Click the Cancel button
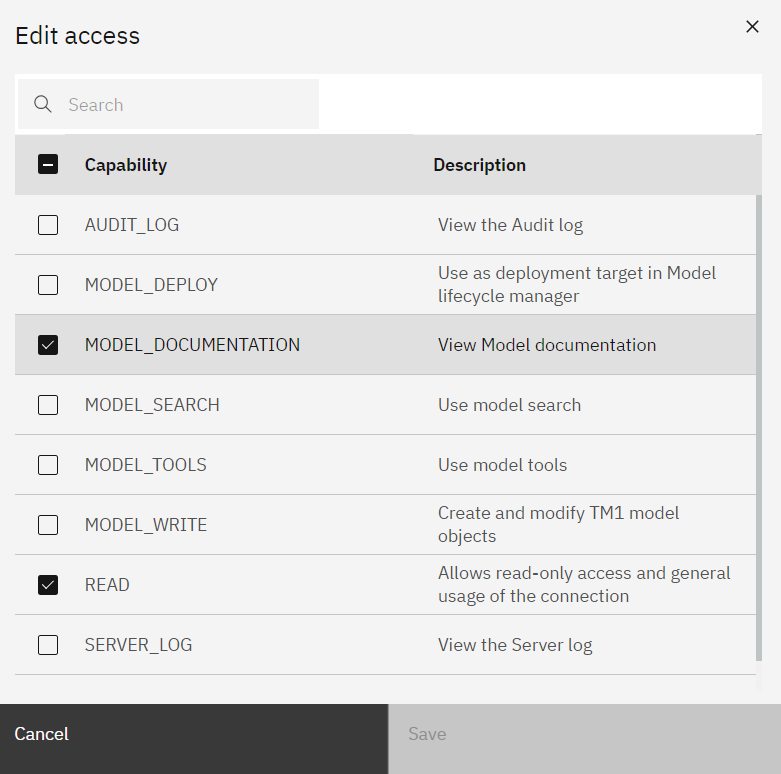781x774 pixels. (194, 739)
